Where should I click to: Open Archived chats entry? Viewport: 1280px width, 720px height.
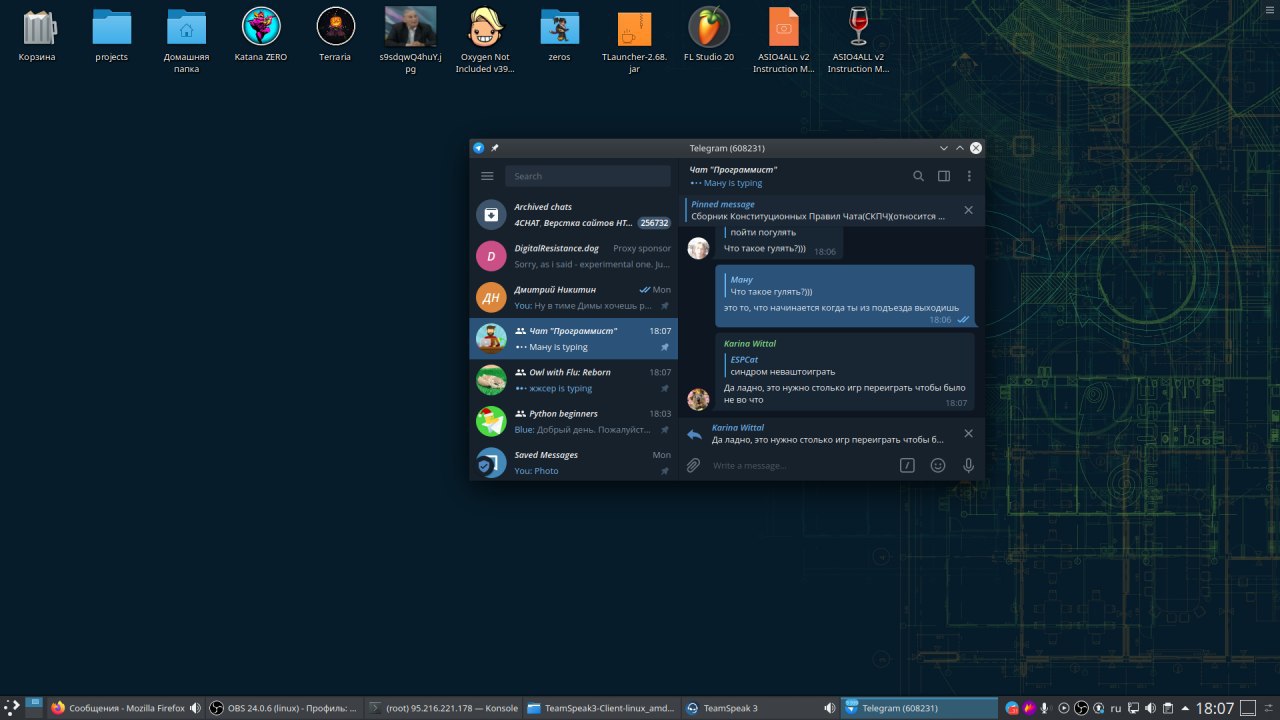573,215
